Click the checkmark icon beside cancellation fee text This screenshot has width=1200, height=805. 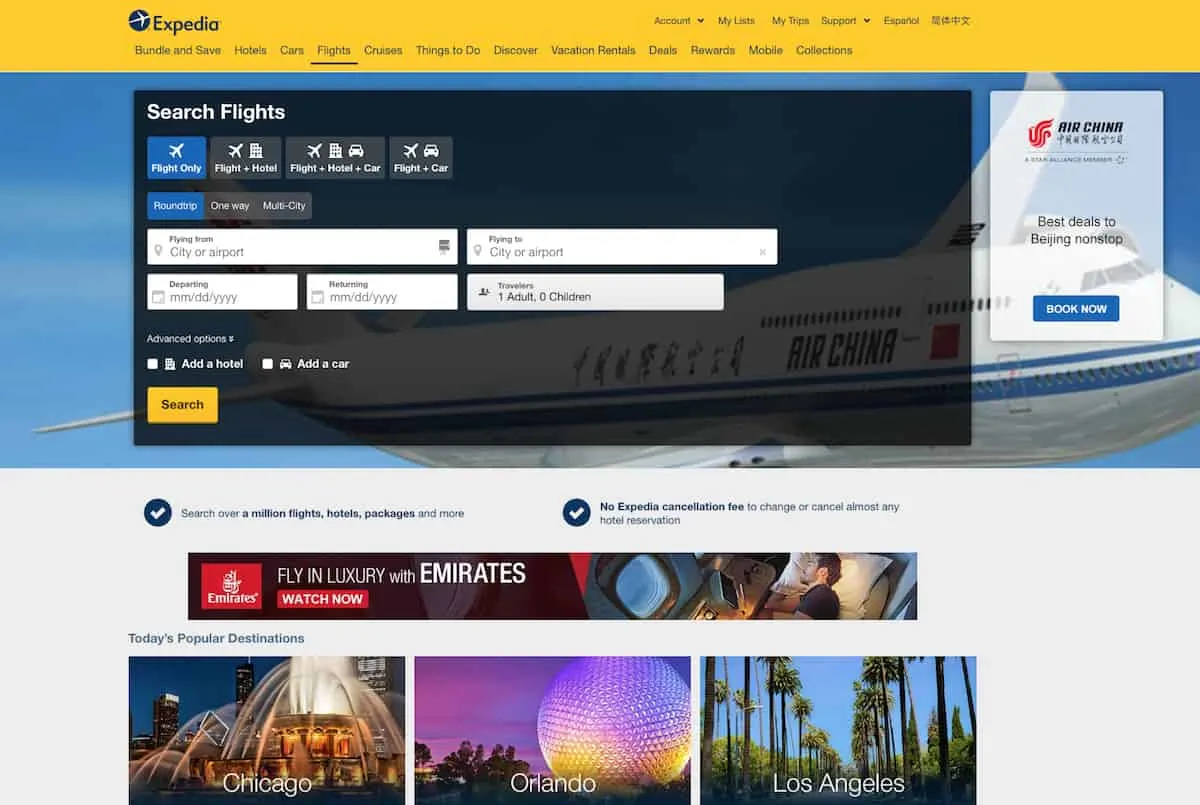[576, 513]
